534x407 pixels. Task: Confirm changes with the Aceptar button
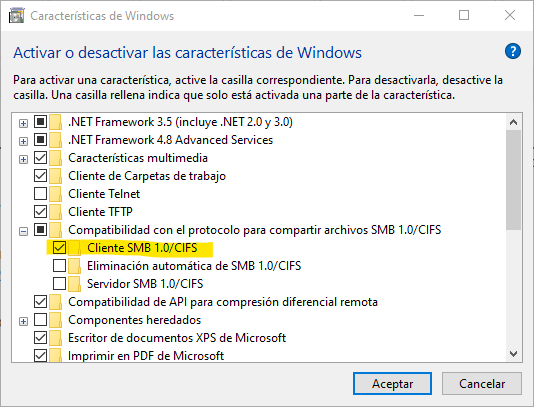click(392, 383)
